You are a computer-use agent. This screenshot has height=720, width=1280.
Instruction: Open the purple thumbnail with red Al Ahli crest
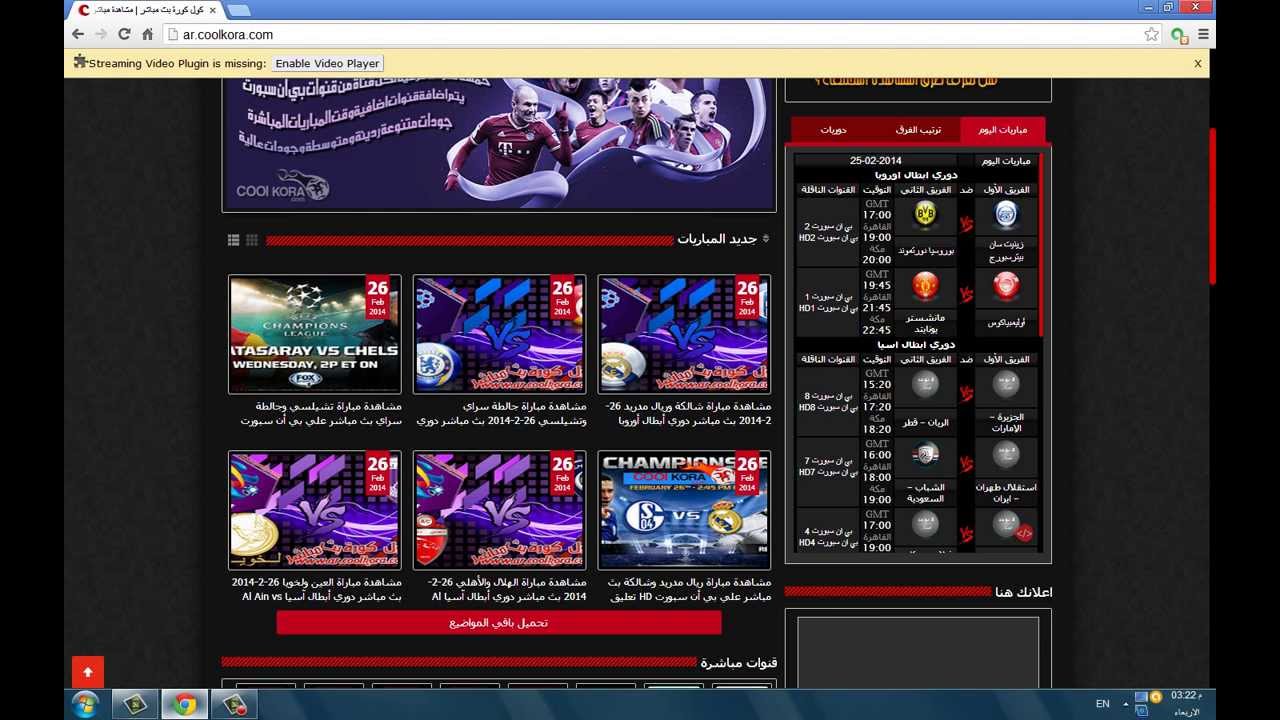(x=499, y=510)
